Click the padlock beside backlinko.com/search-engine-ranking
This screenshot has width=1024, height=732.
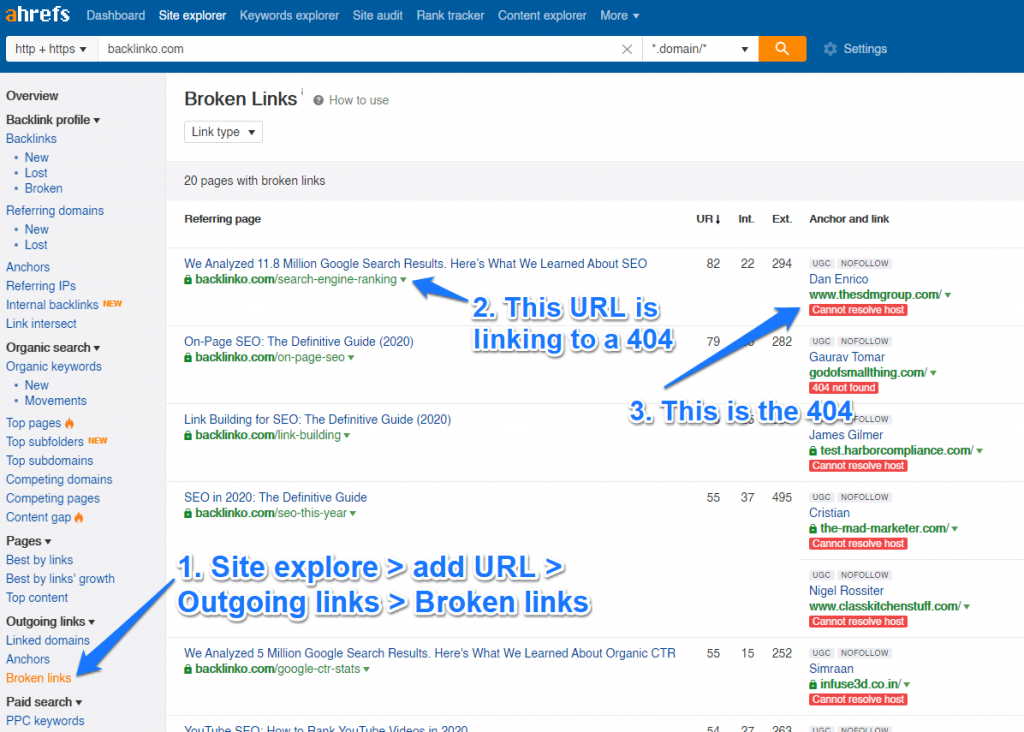(x=188, y=279)
